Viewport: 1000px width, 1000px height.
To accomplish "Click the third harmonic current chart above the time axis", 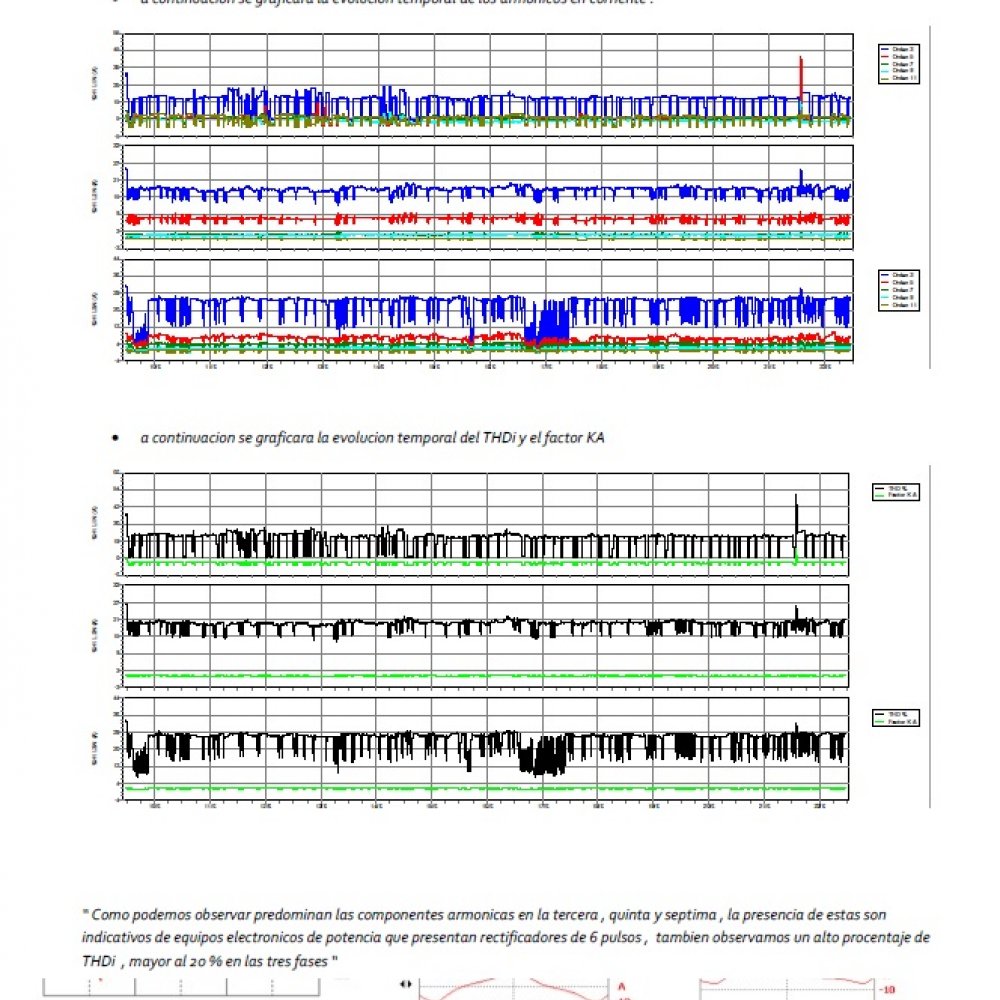I will 488,311.
